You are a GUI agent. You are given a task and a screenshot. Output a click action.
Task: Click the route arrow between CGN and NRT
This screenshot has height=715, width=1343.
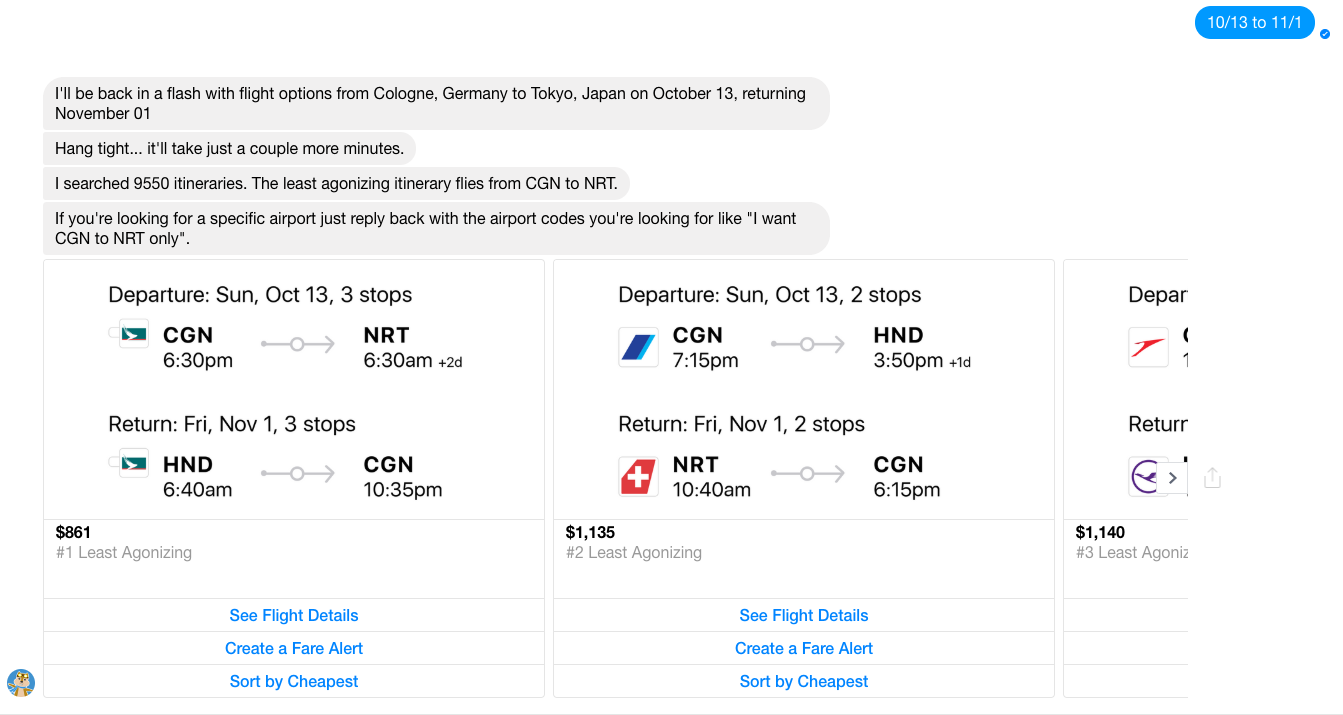[298, 344]
